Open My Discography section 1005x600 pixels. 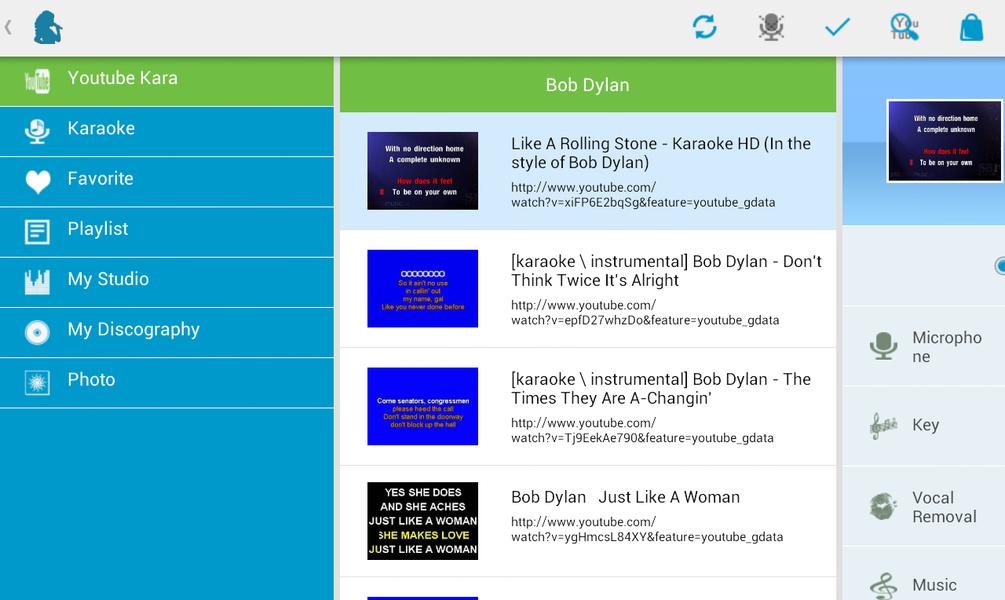(167, 333)
